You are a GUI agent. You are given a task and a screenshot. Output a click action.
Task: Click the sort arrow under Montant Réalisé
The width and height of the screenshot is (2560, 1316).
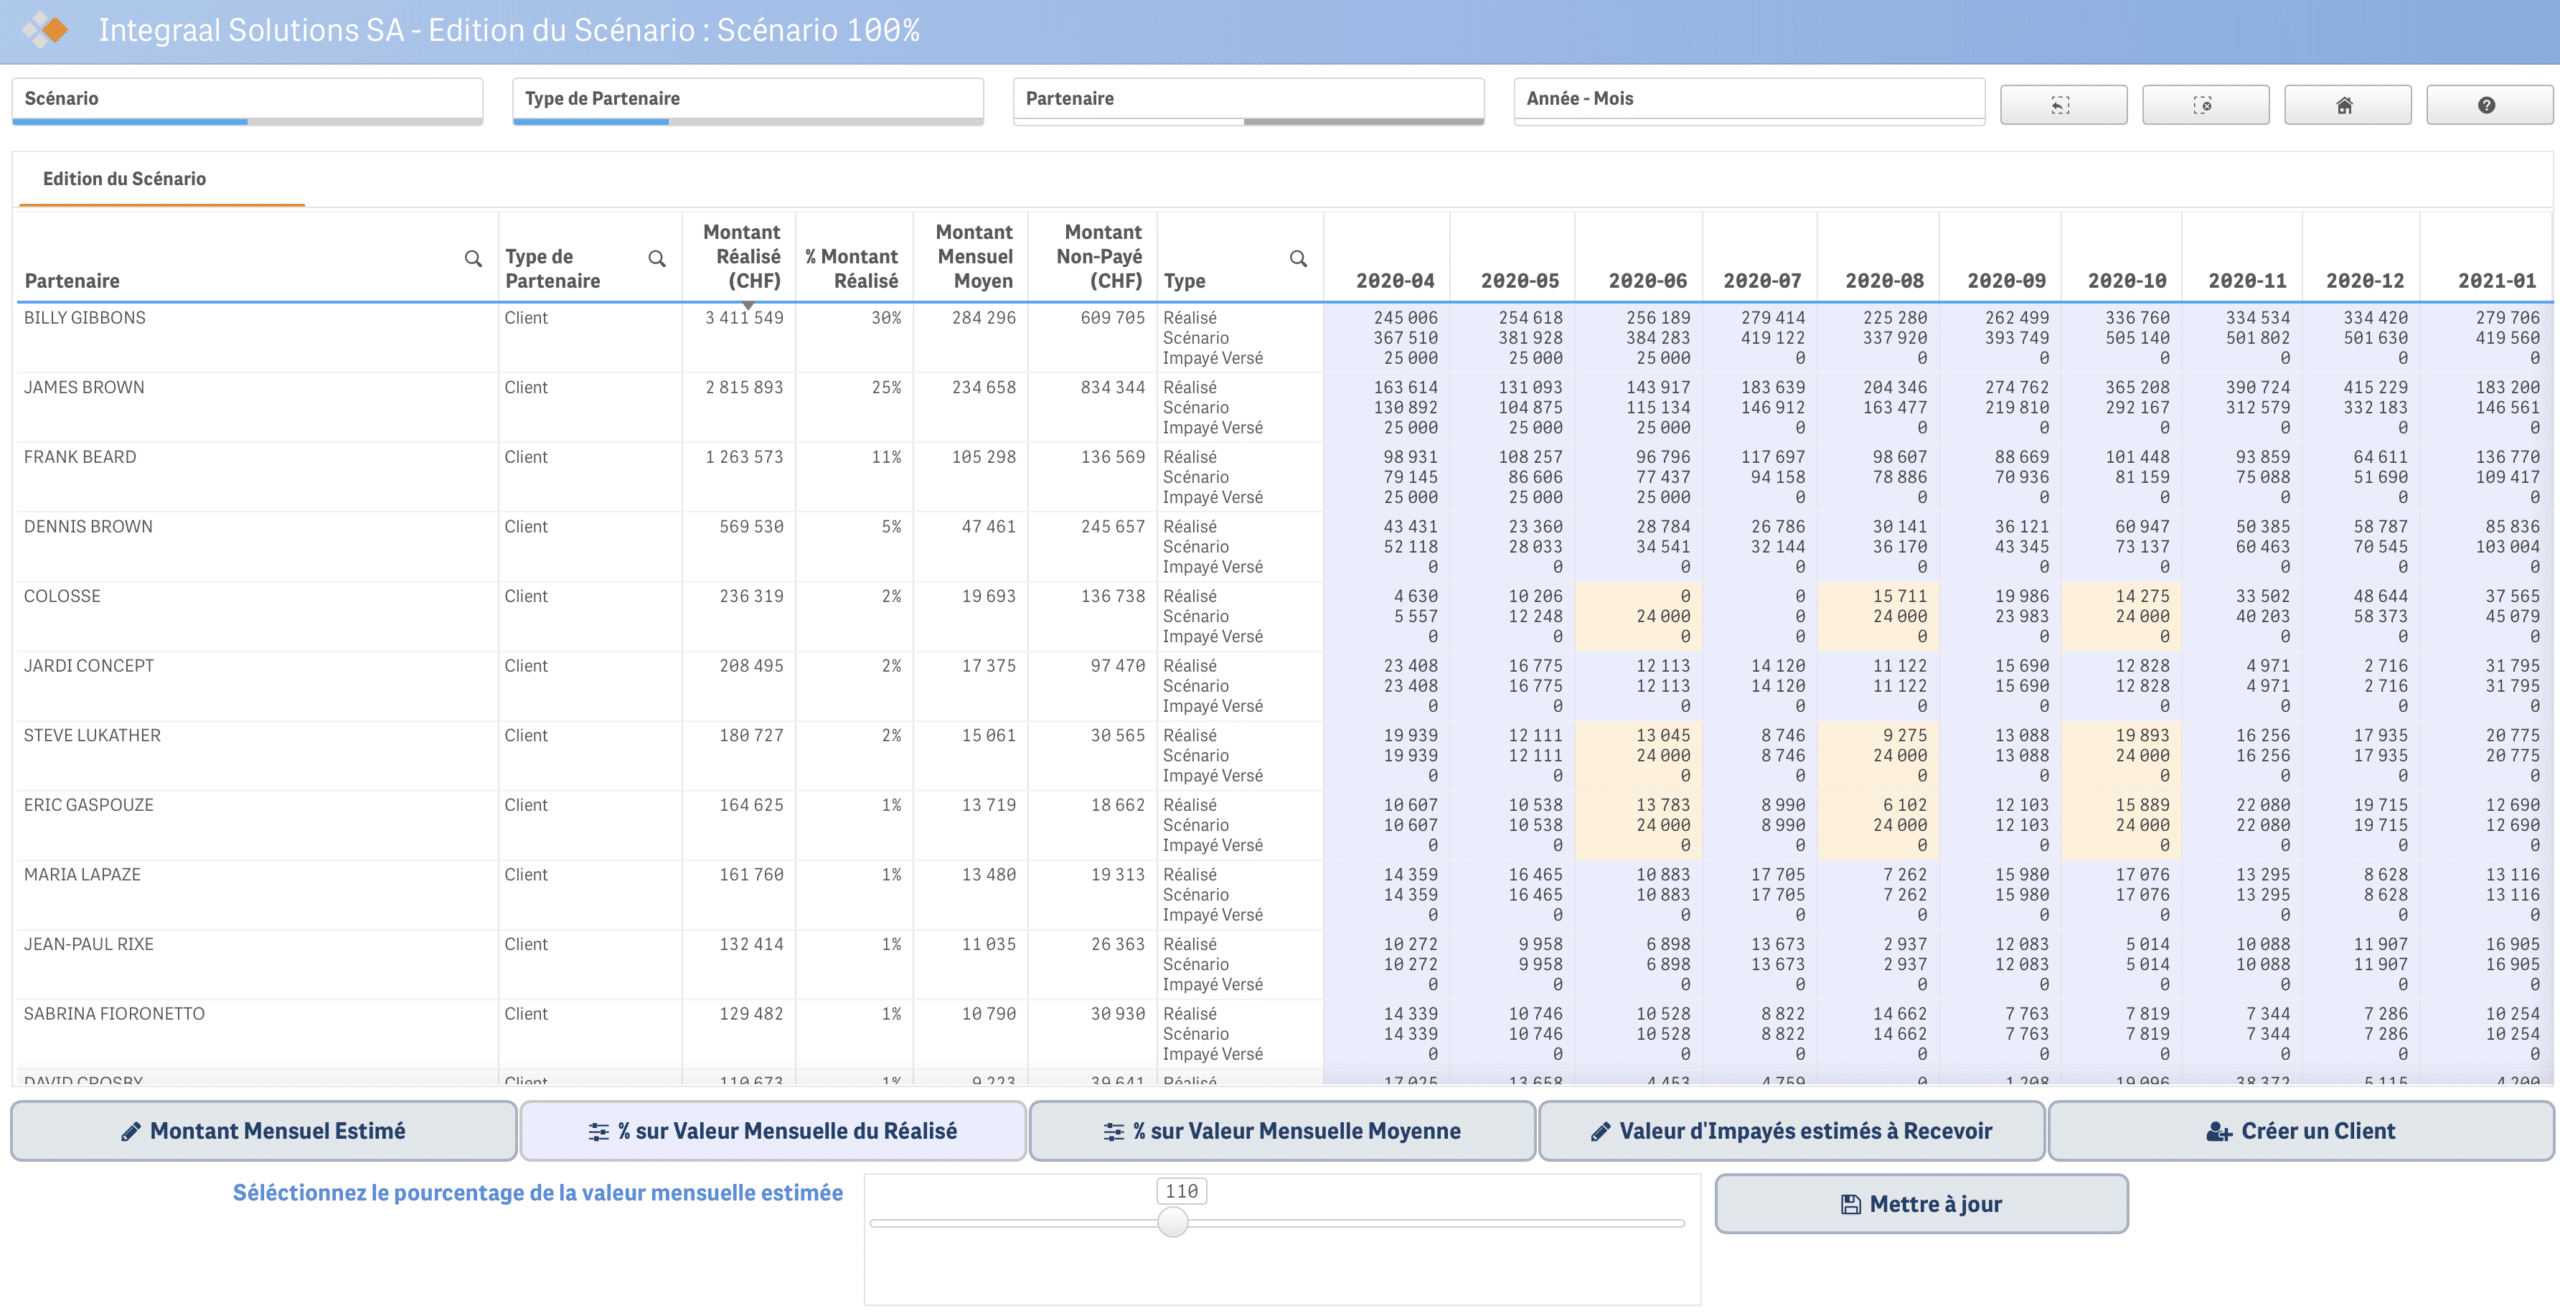click(747, 305)
